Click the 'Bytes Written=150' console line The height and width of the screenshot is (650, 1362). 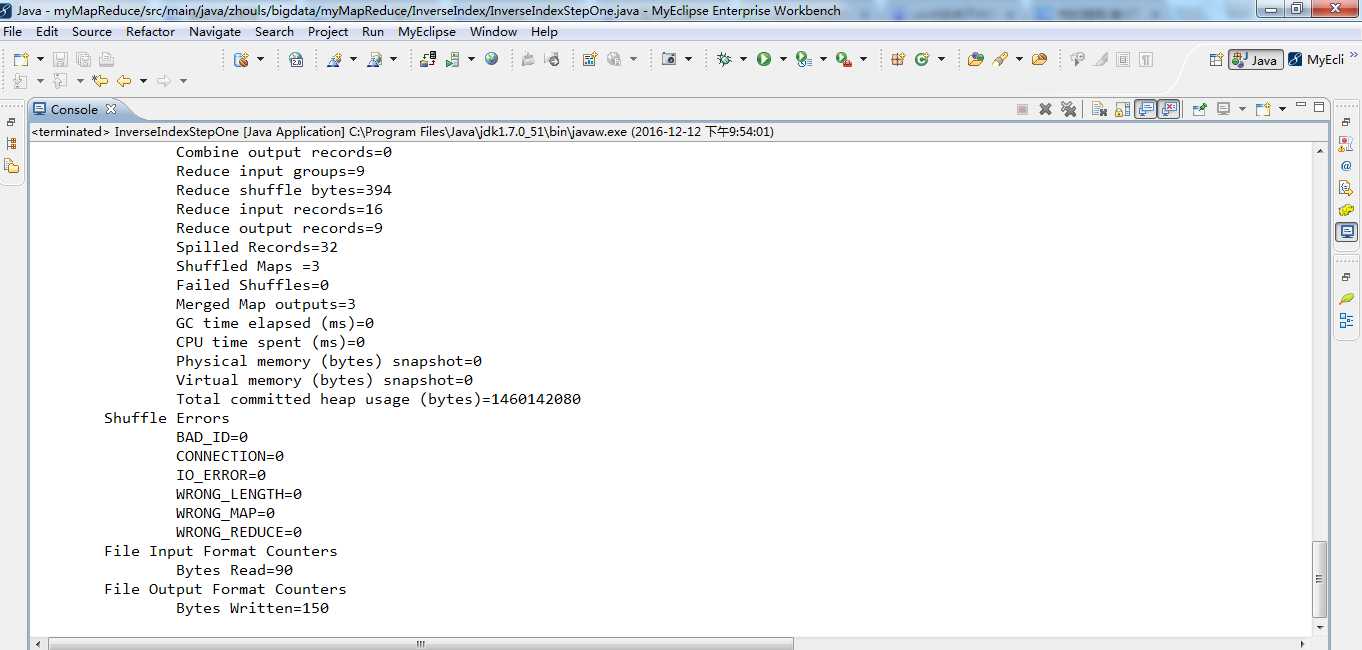point(252,608)
